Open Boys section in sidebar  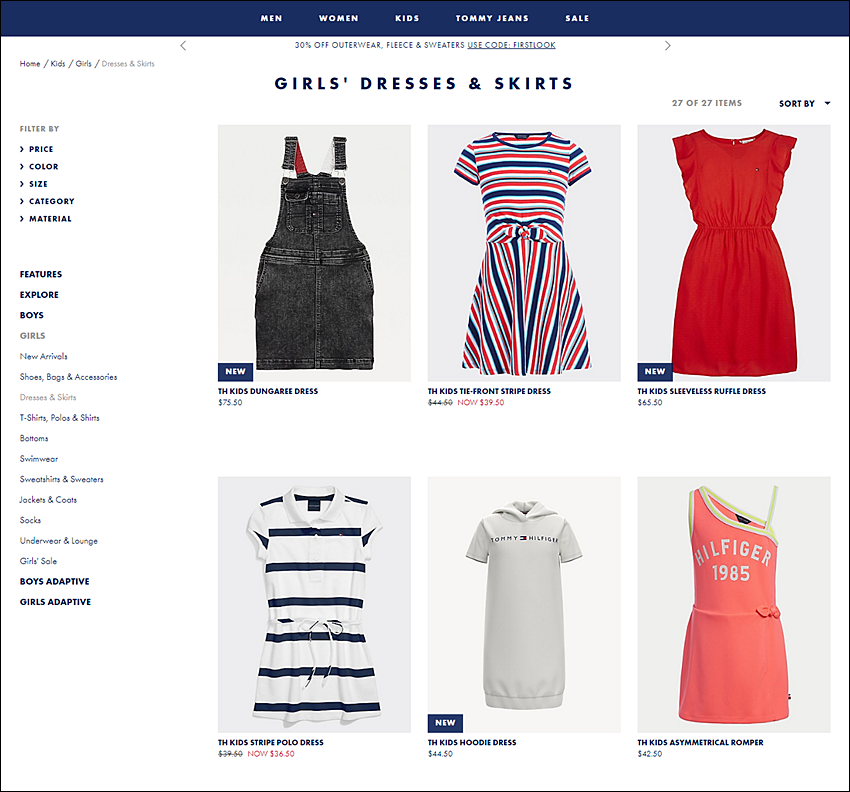31,315
